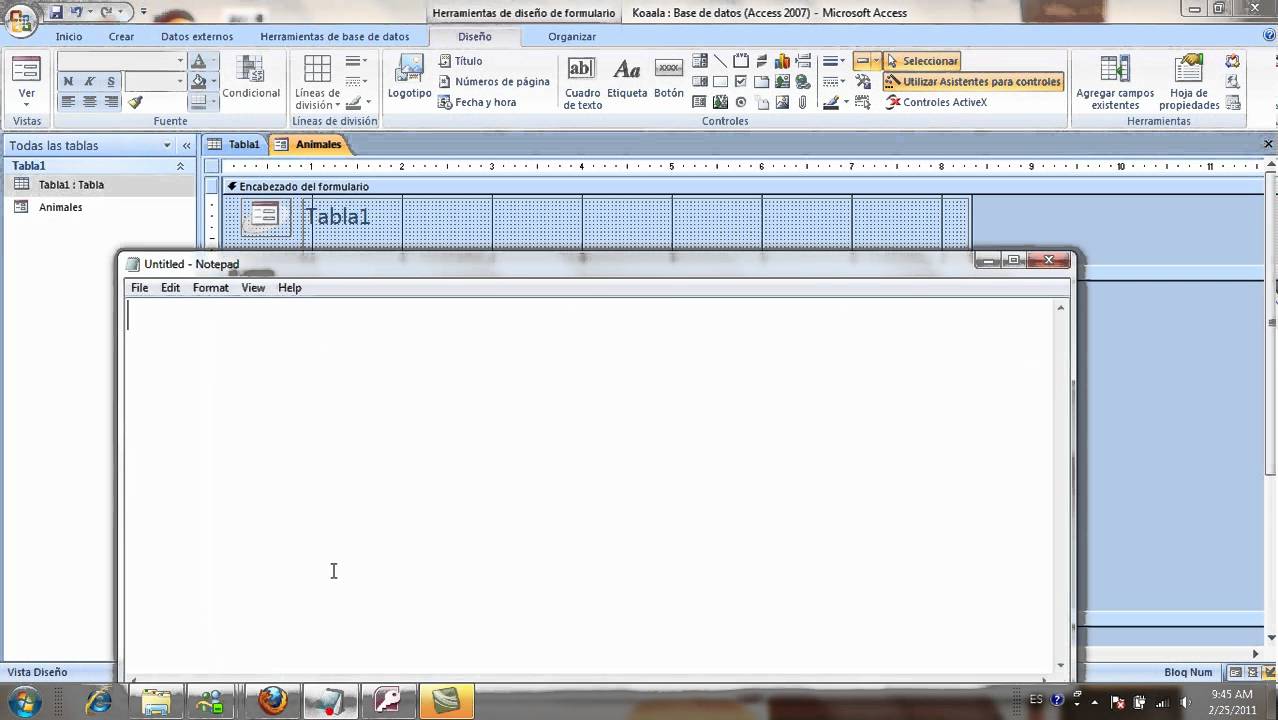Save database from quick access toolbar
Image resolution: width=1278 pixels, height=720 pixels.
click(56, 13)
